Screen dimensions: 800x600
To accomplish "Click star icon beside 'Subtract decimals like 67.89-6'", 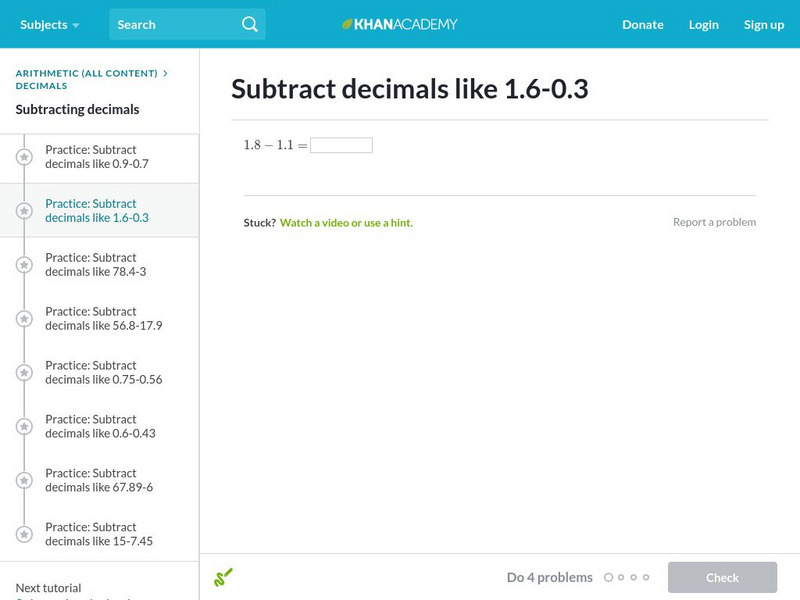I will tap(25, 481).
